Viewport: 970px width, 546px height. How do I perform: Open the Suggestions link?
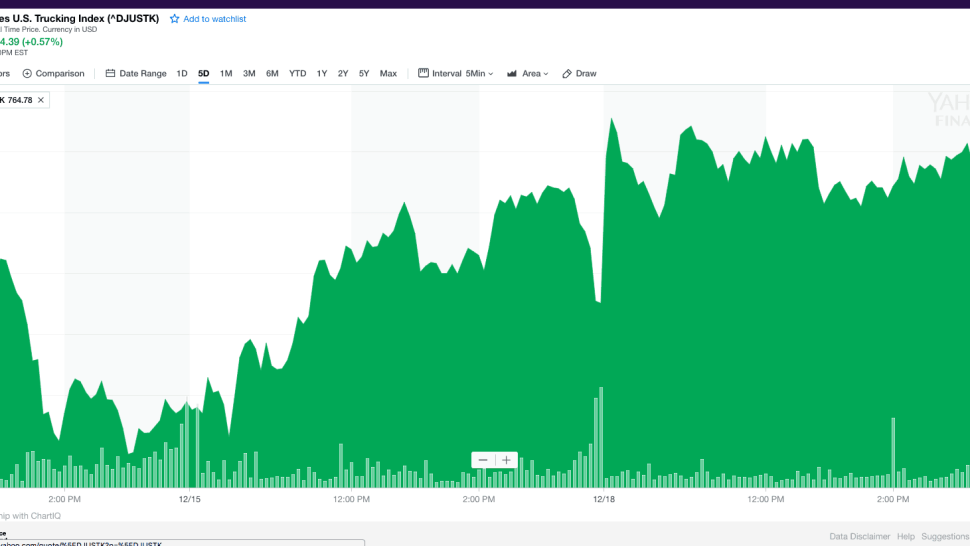[x=945, y=536]
